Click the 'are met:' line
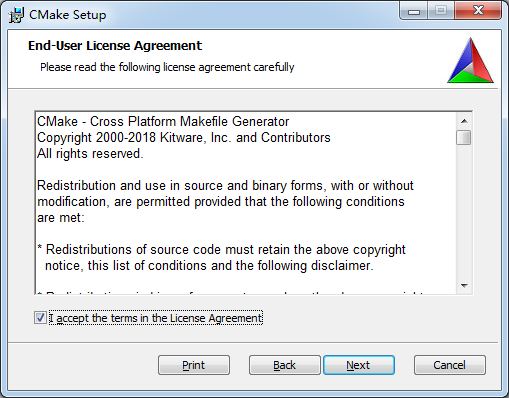The width and height of the screenshot is (509, 398). 61,218
